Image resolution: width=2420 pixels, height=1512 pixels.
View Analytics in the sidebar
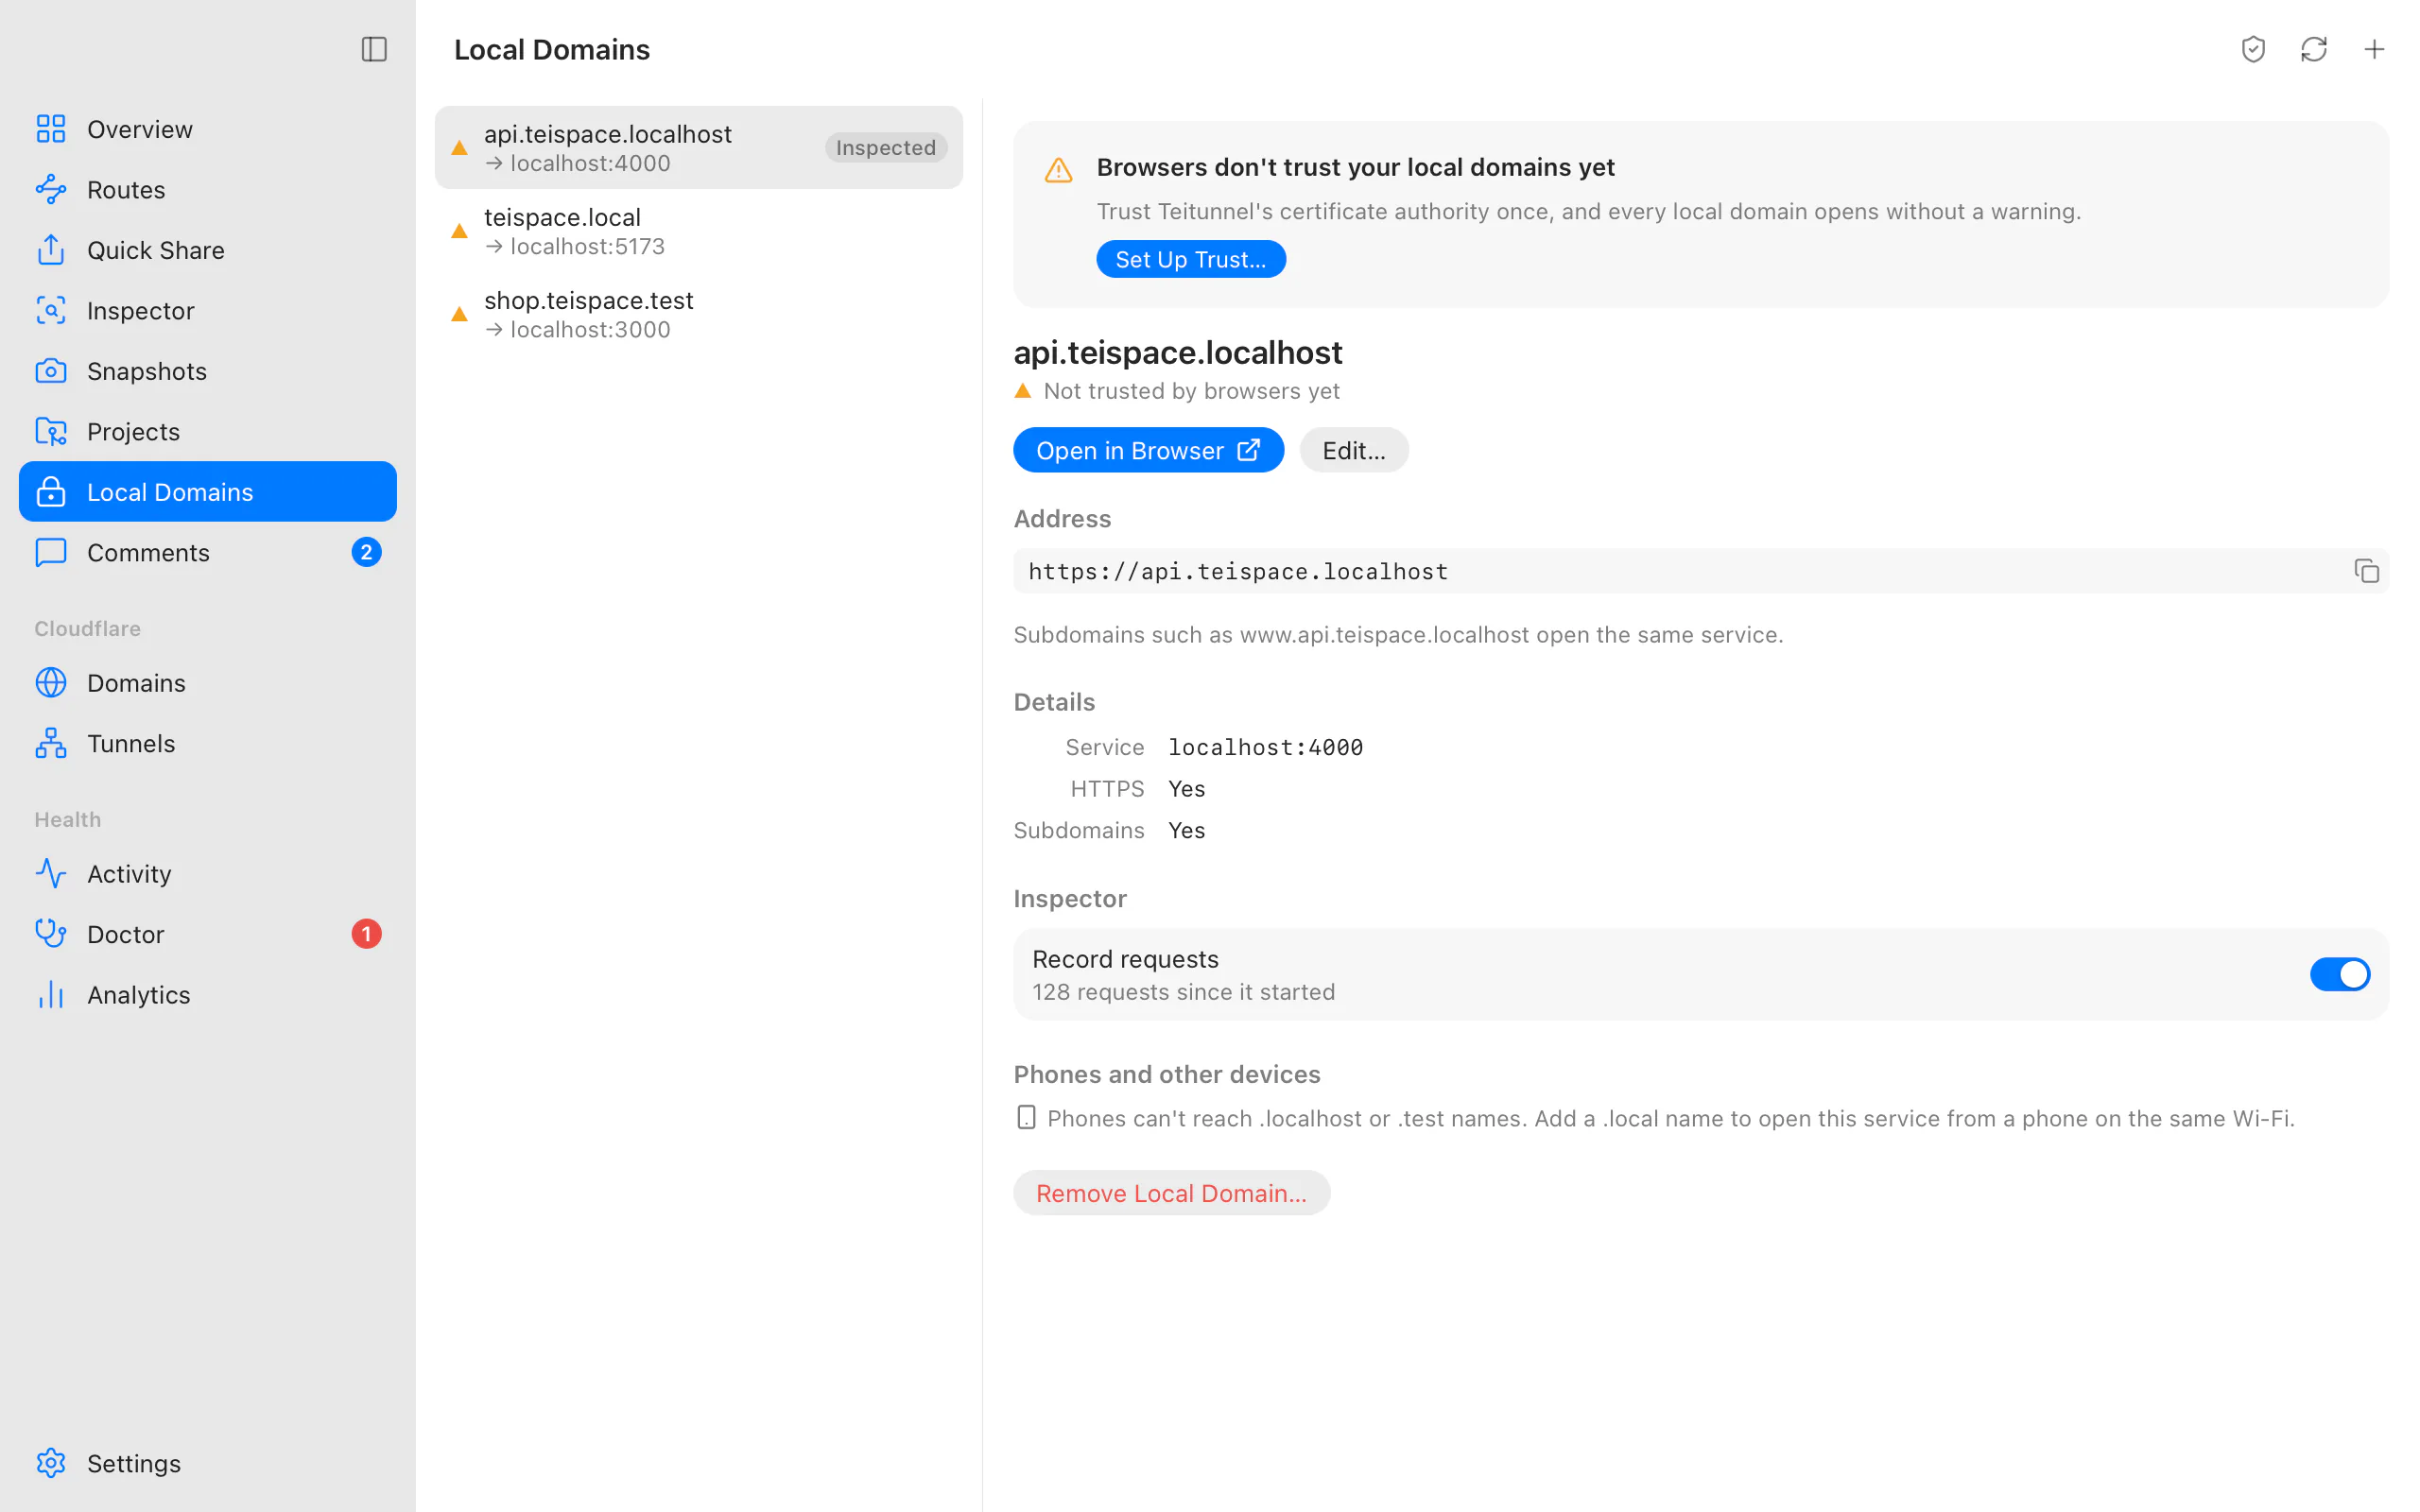point(208,994)
